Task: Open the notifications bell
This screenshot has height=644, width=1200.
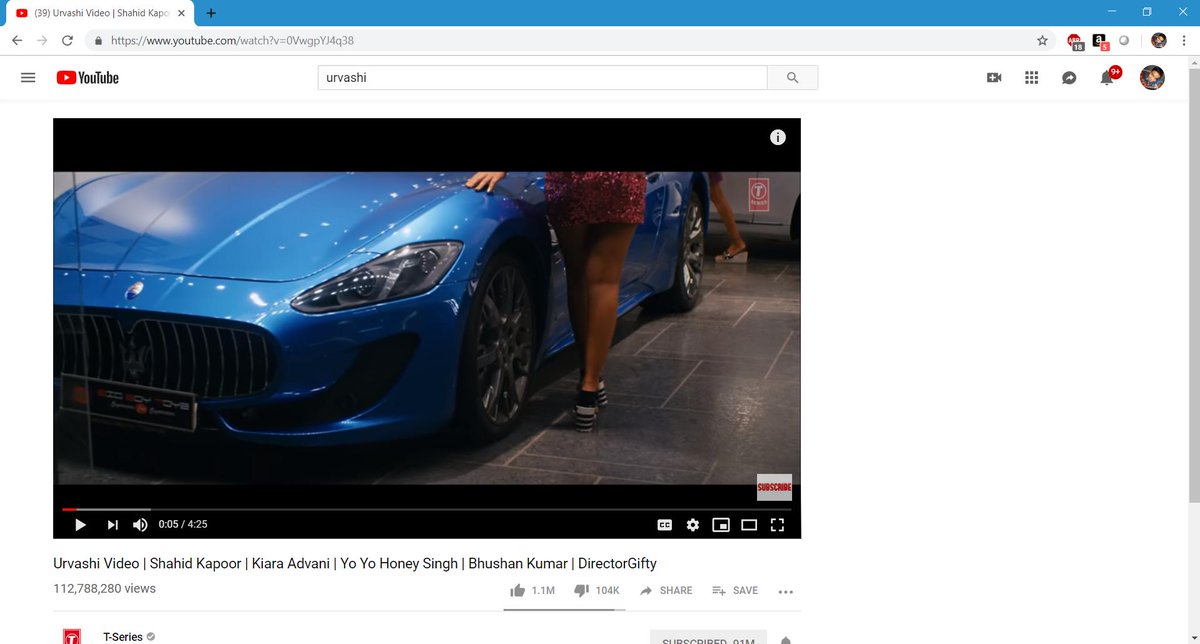Action: (1107, 77)
